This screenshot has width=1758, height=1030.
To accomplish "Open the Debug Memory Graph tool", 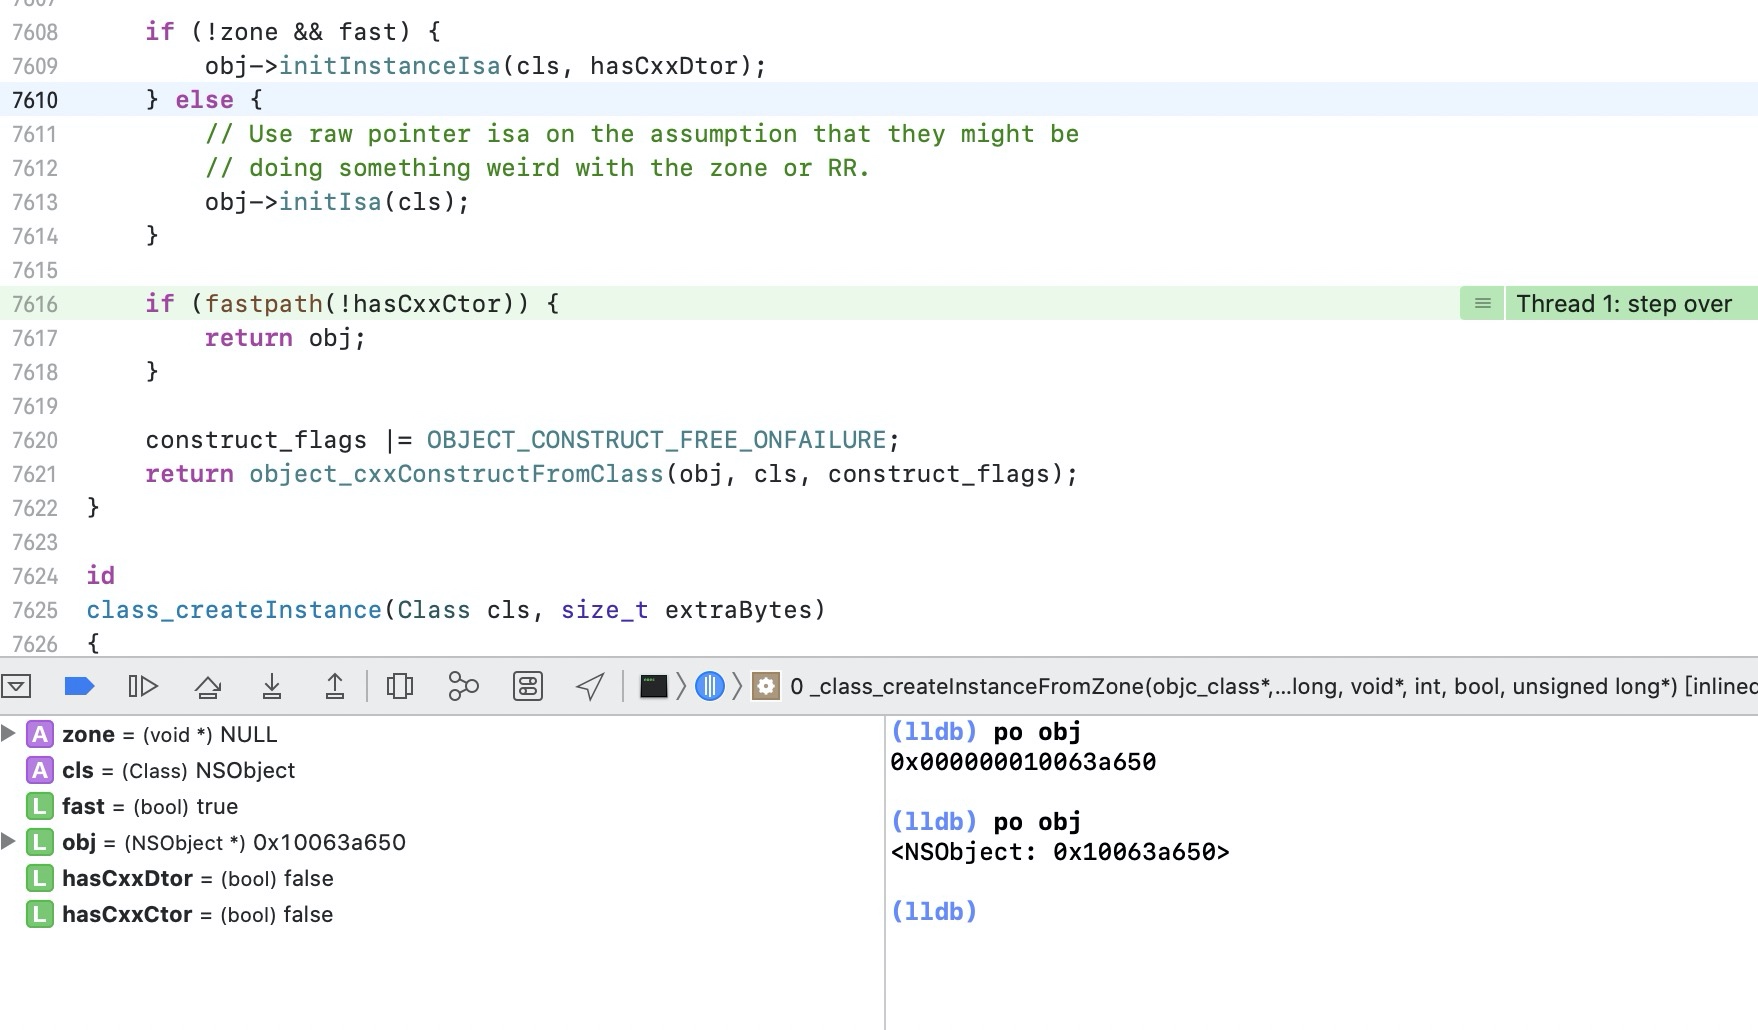I will pyautogui.click(x=463, y=686).
